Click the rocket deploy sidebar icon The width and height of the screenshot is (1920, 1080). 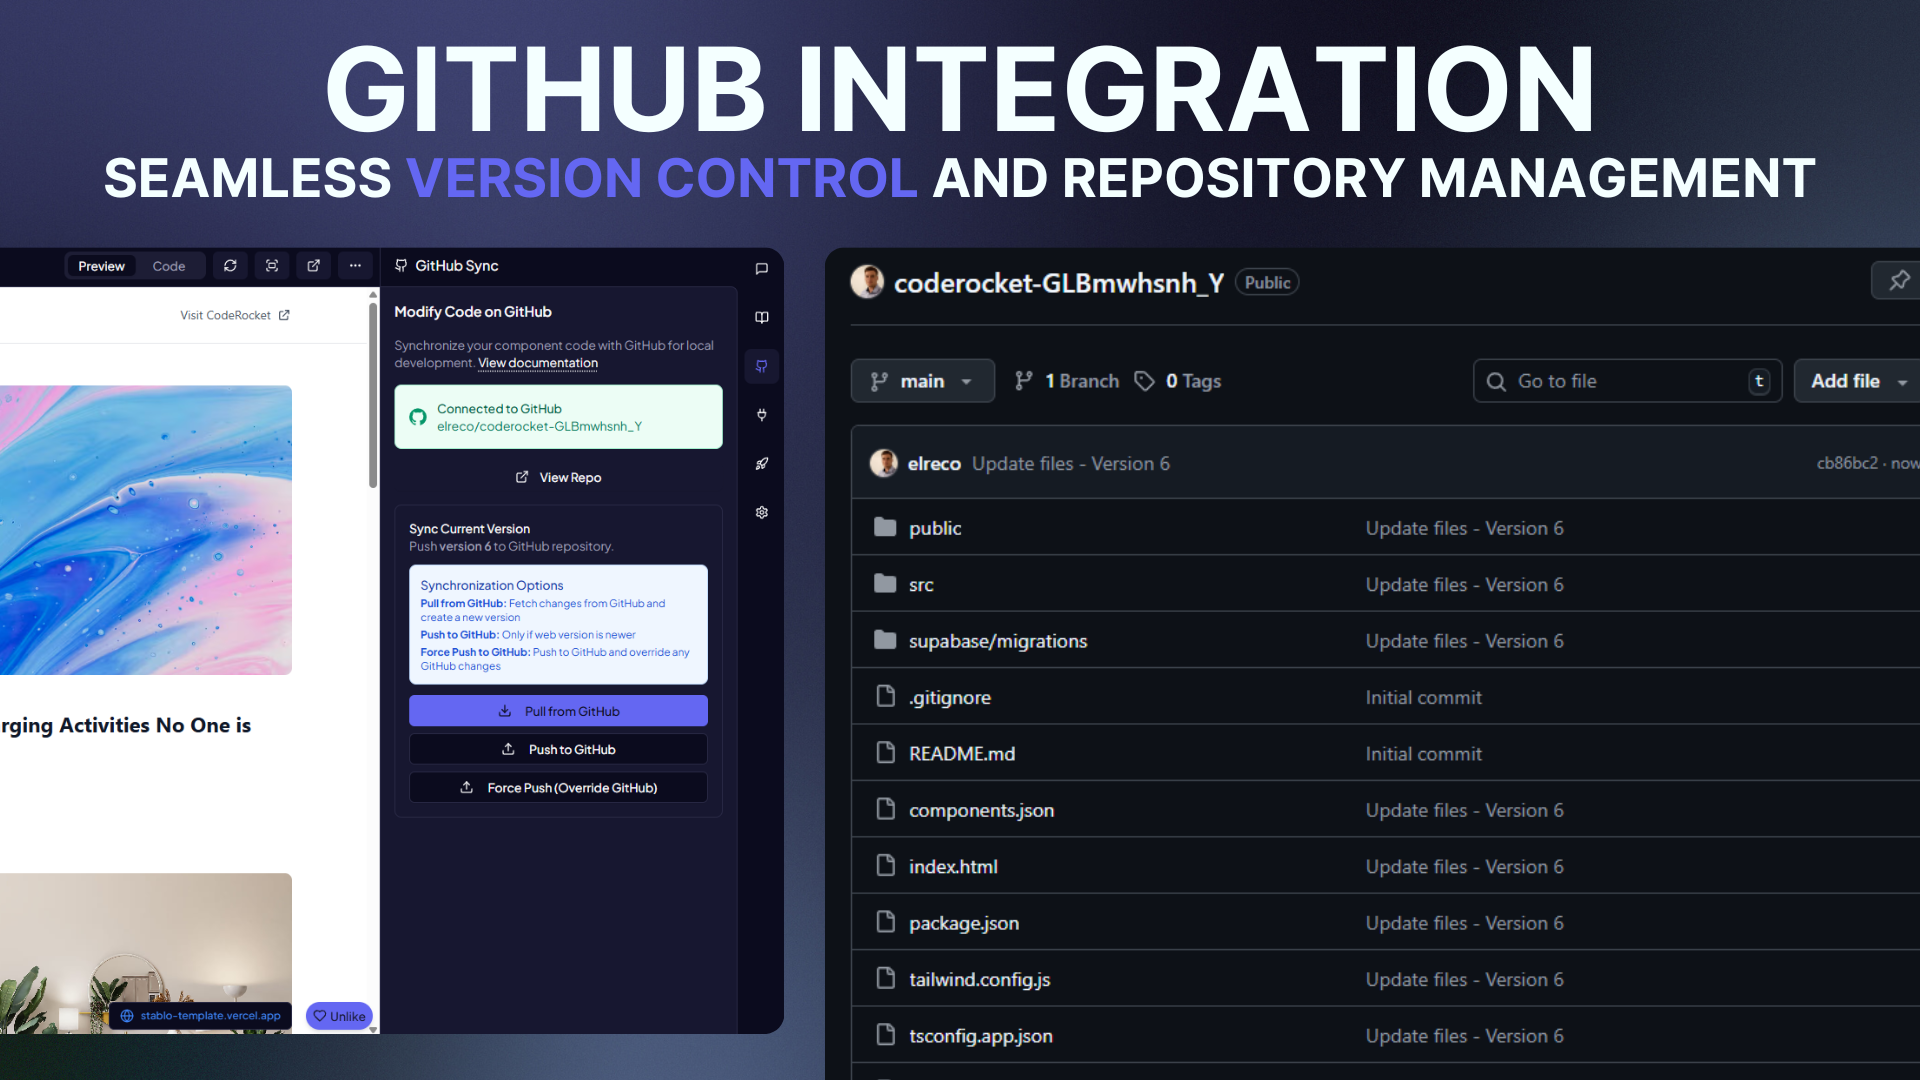point(761,464)
